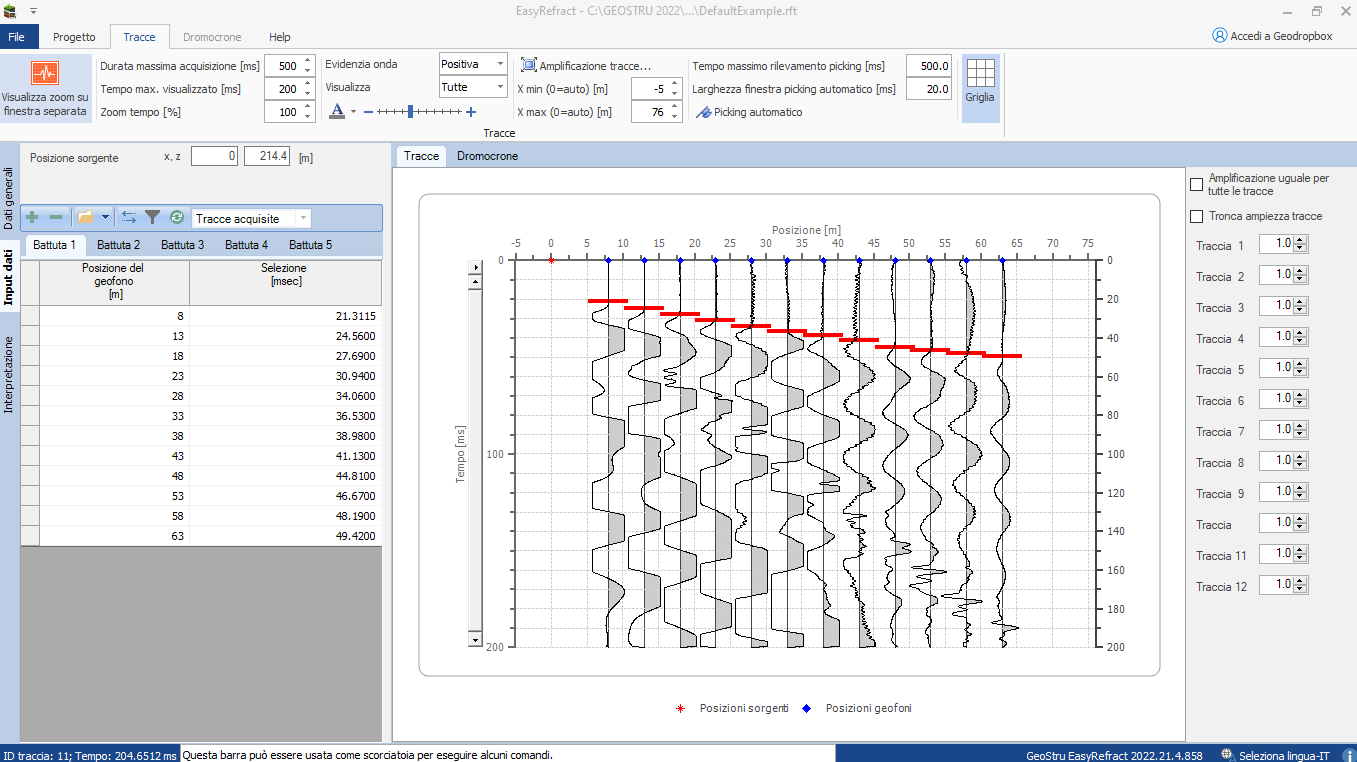
Task: Click the Traccia 1 amplification stepper
Action: point(1301,244)
